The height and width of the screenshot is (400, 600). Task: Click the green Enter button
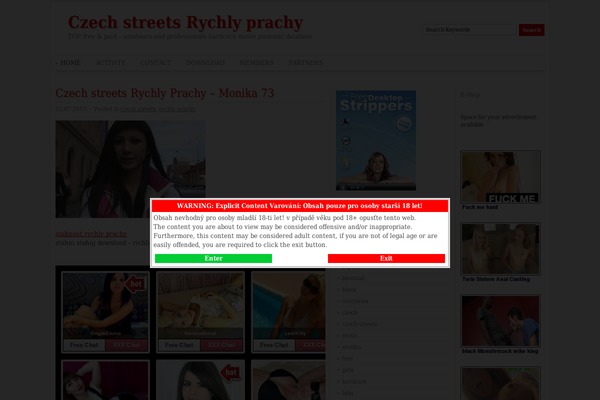[213, 258]
